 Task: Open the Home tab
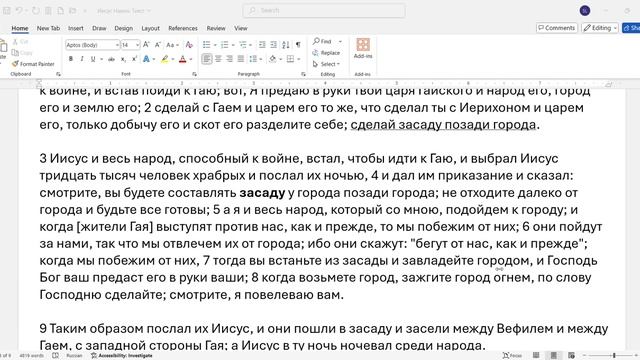(x=20, y=28)
